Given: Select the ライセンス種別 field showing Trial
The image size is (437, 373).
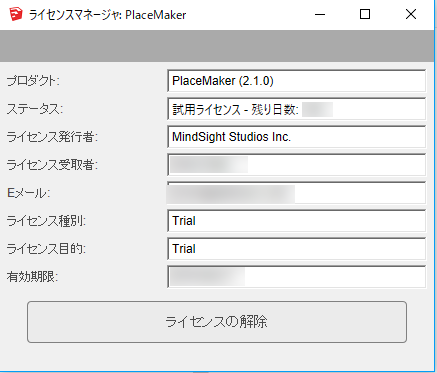Looking at the screenshot, I should (x=296, y=221).
